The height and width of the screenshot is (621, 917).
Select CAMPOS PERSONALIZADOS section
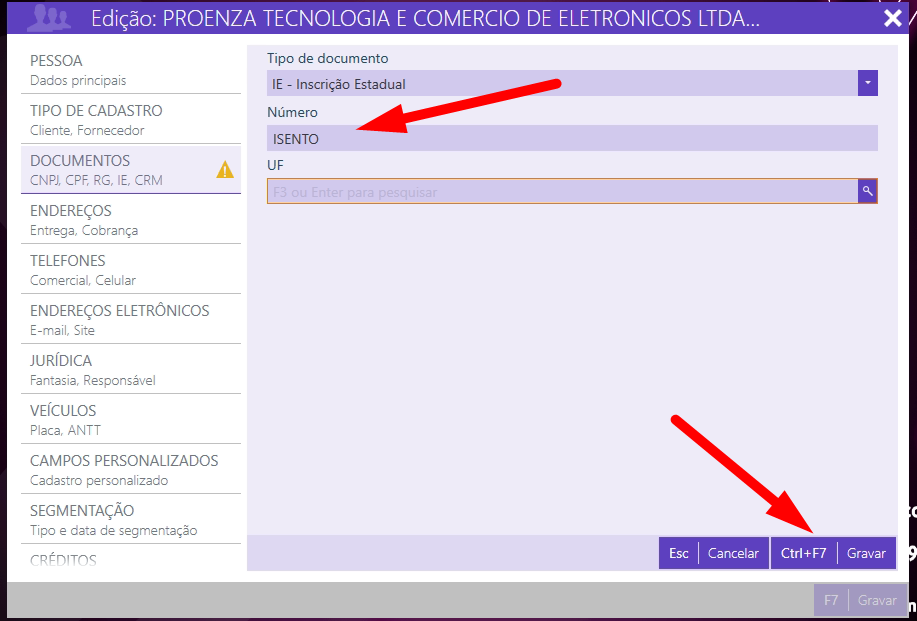(130, 470)
